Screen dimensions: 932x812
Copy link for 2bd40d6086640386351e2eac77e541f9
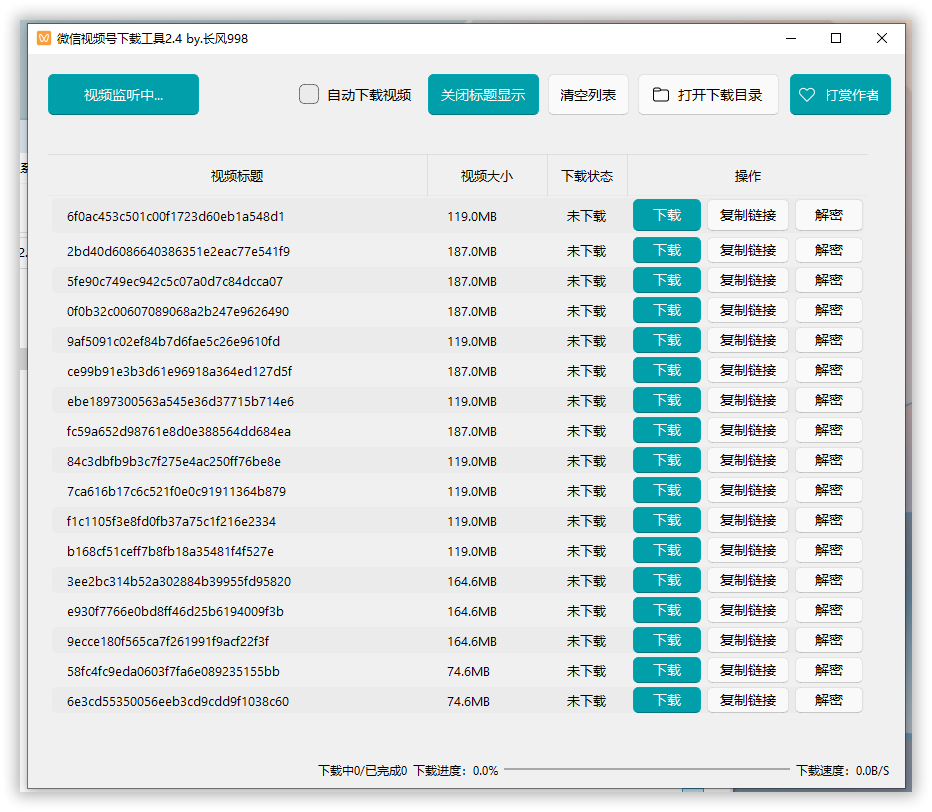[748, 250]
